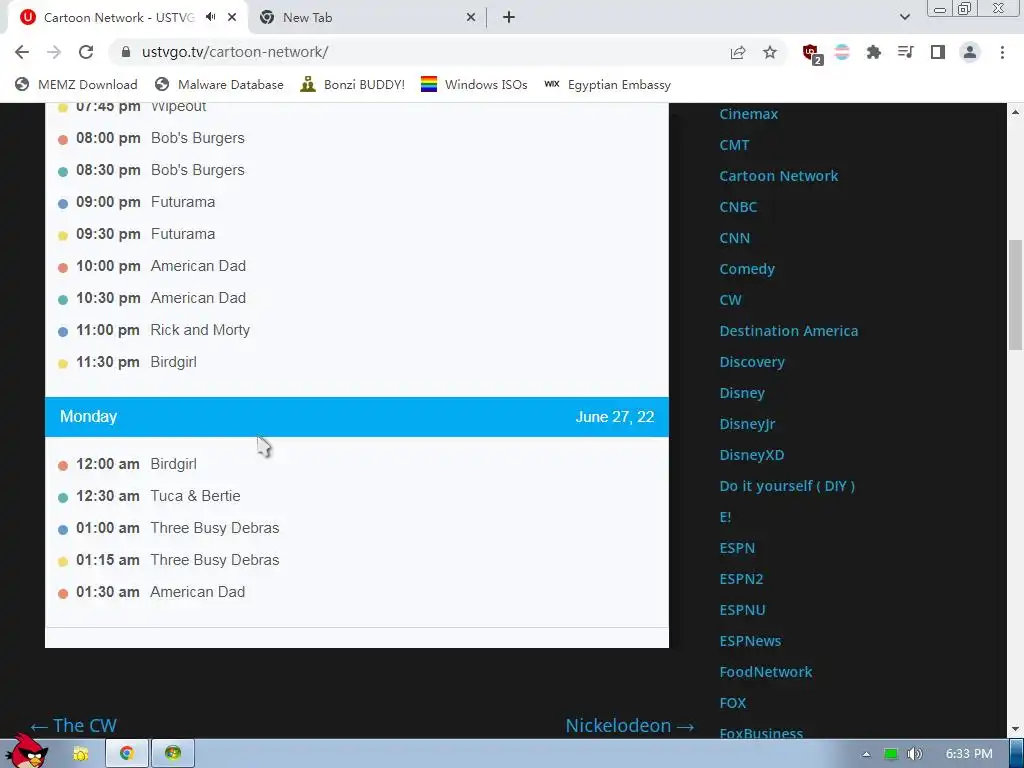
Task: Click the address bar URL field
Action: (x=418, y=52)
